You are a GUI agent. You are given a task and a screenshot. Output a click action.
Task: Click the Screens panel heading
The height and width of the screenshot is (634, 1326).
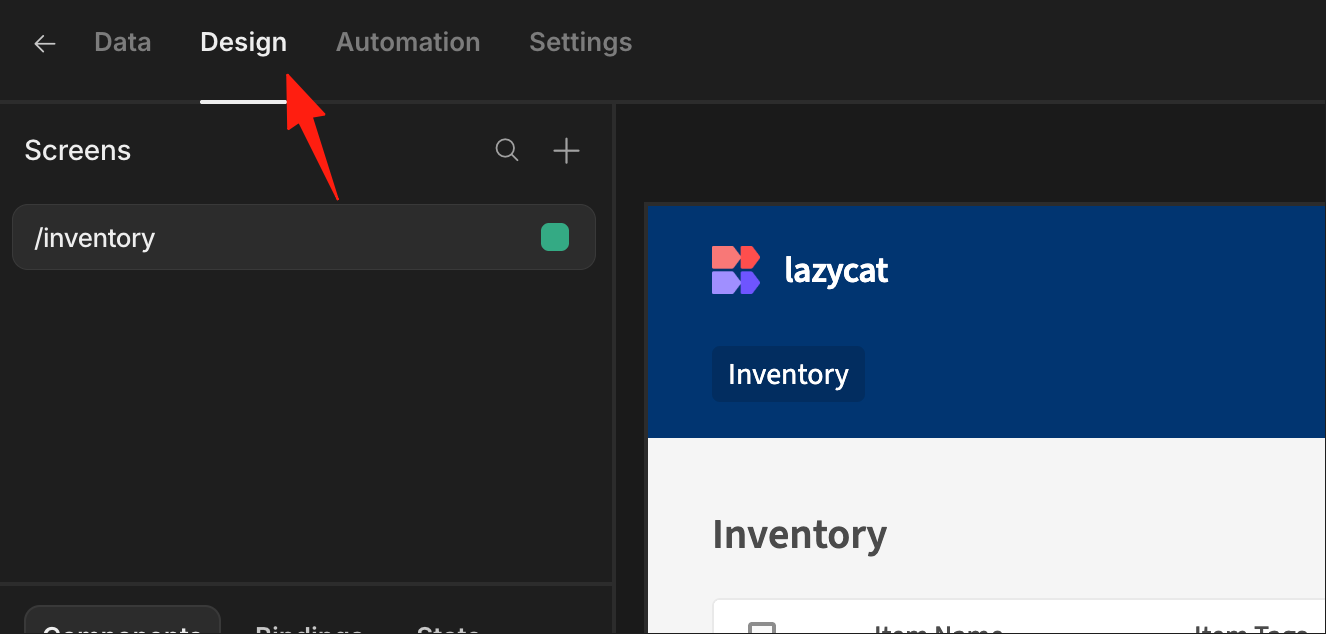pos(78,151)
